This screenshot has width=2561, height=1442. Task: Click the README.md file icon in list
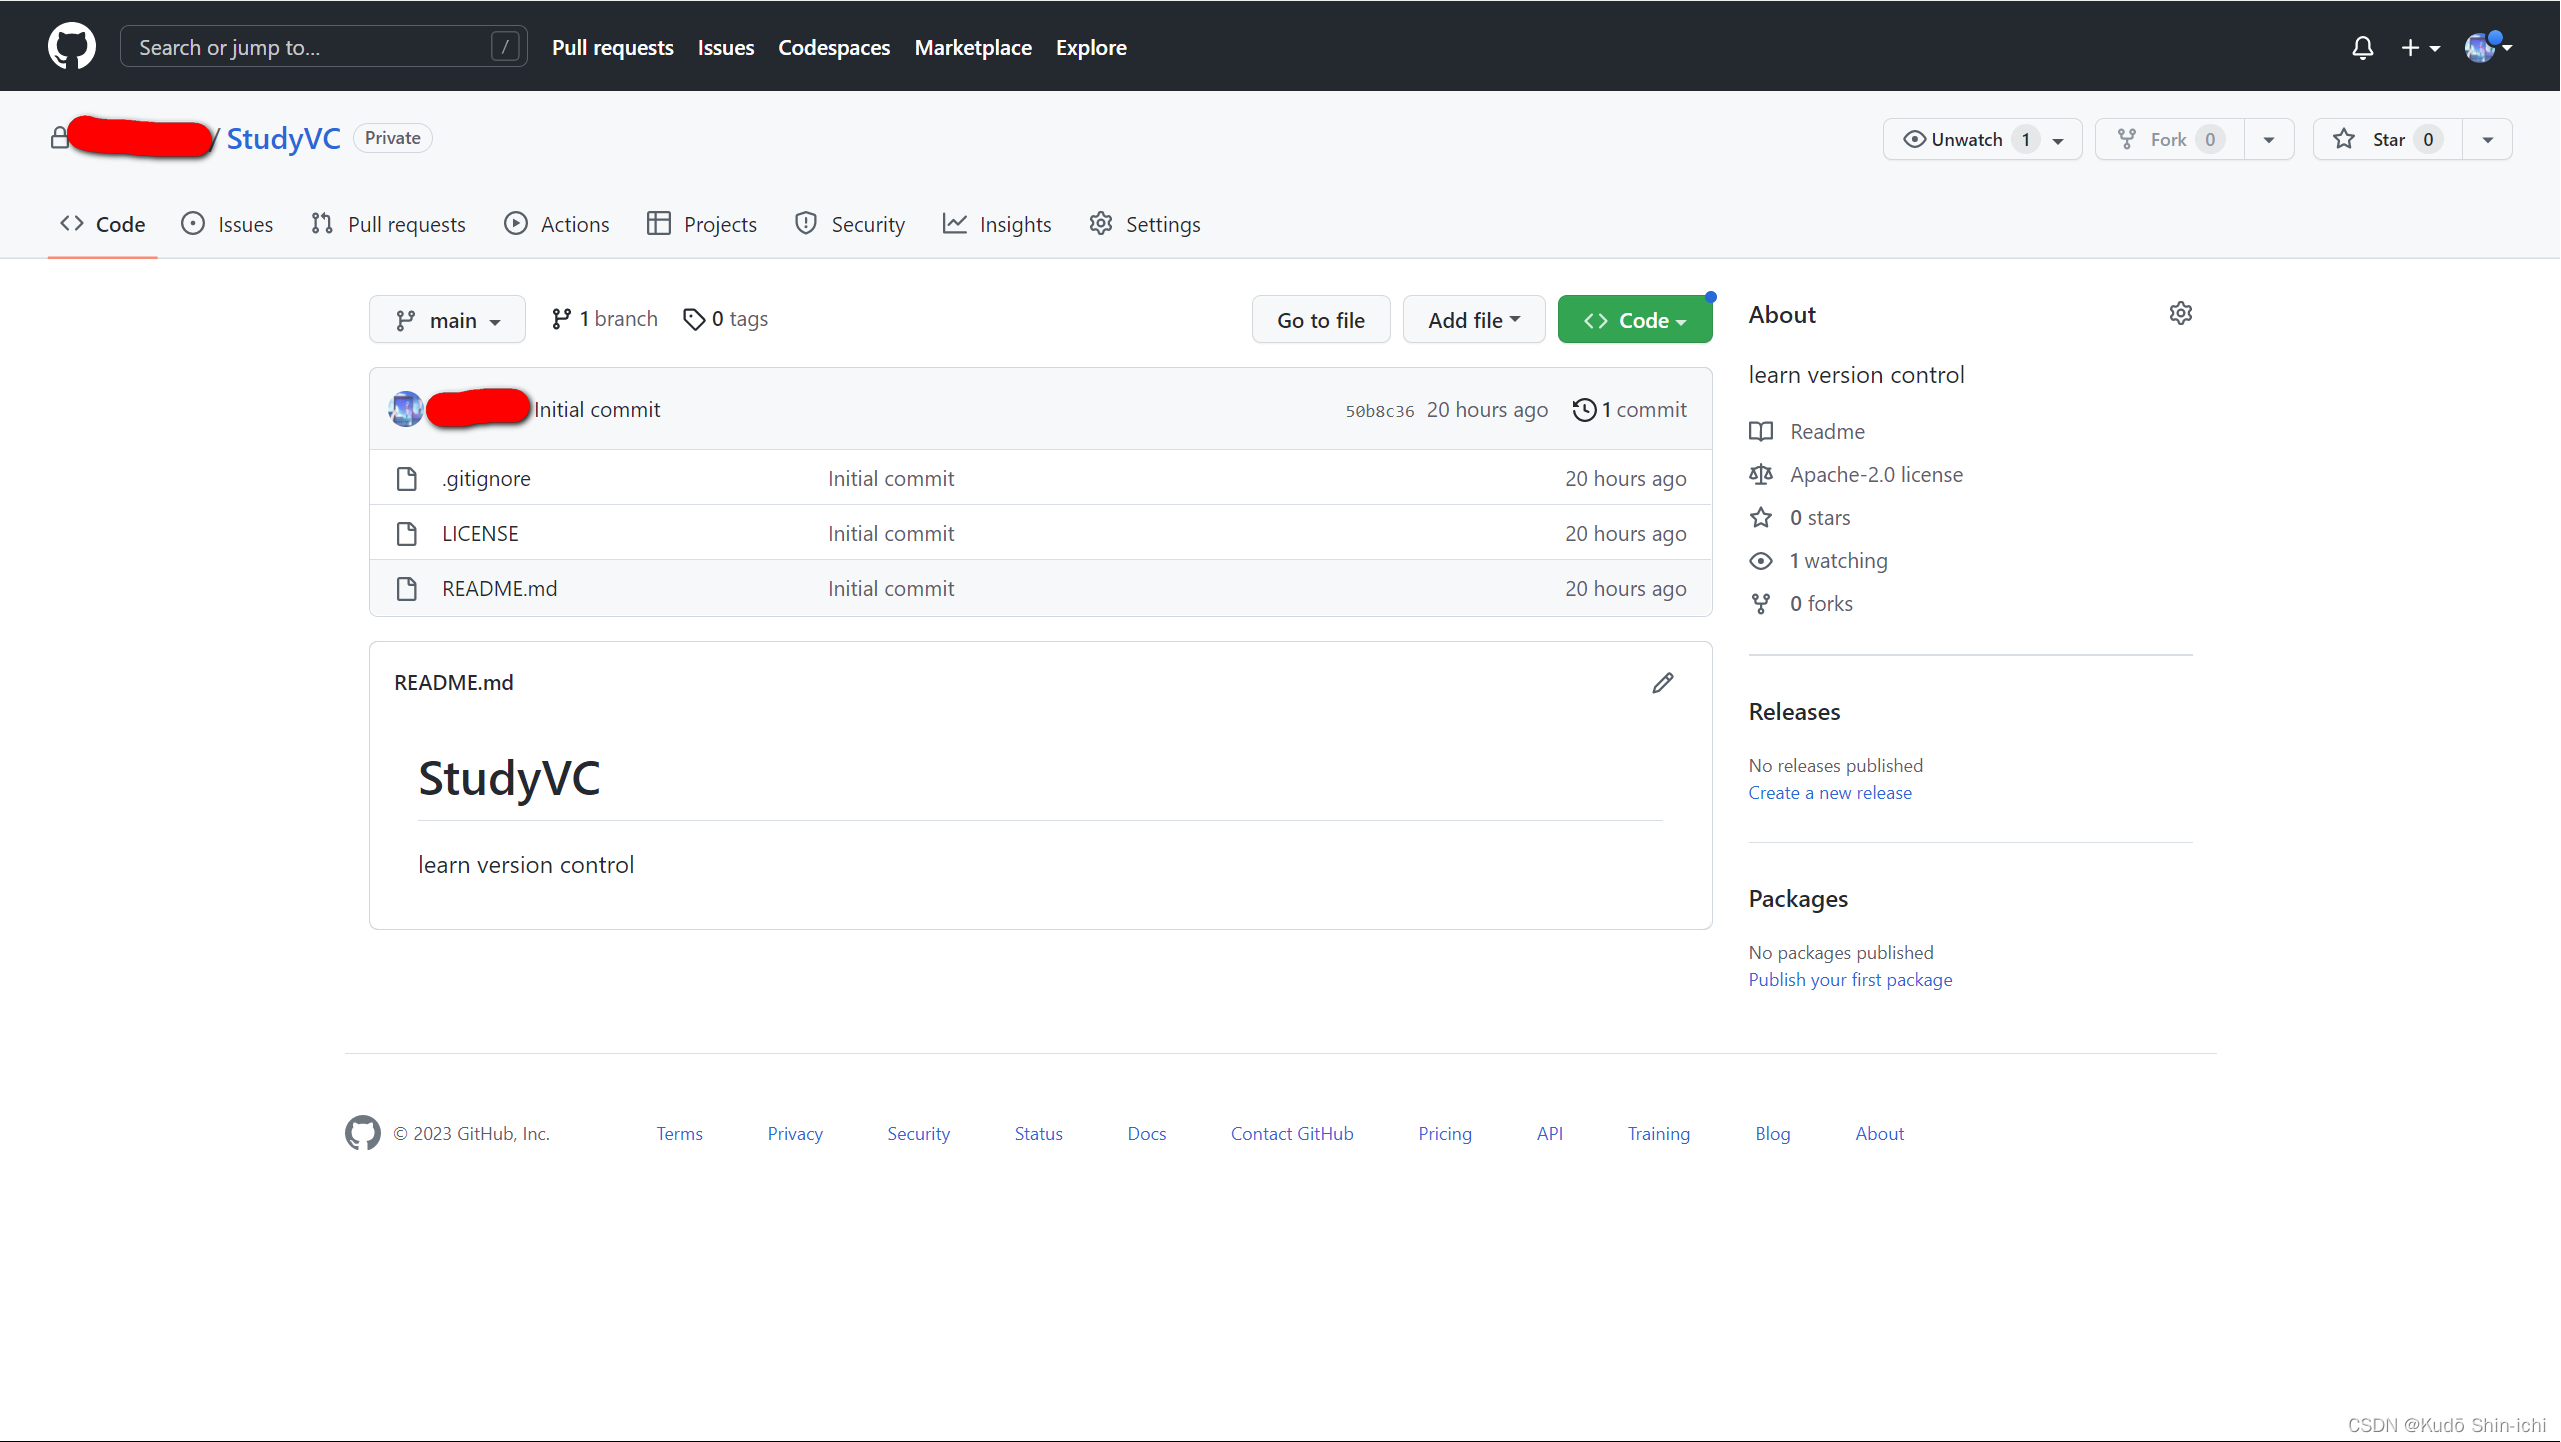tap(406, 589)
